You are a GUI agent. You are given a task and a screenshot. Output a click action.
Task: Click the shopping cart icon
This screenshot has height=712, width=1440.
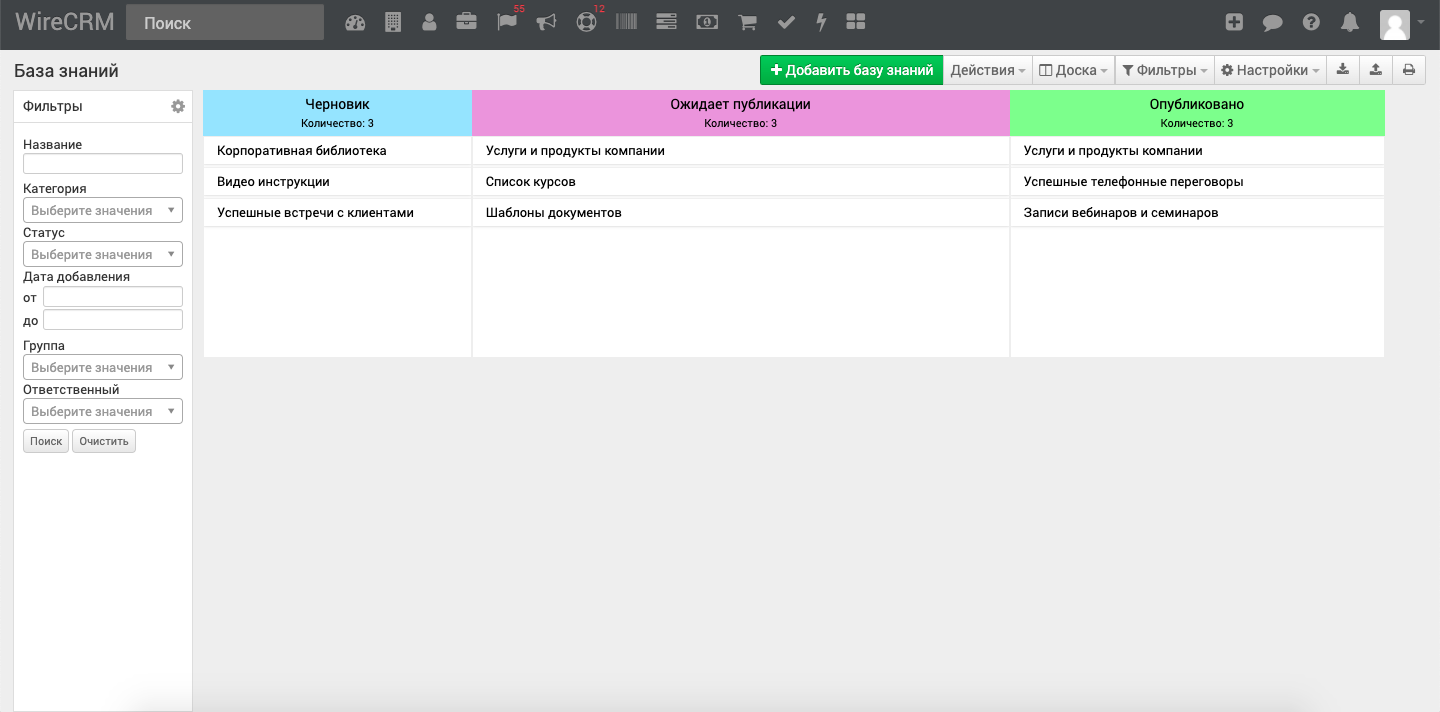pyautogui.click(x=747, y=22)
